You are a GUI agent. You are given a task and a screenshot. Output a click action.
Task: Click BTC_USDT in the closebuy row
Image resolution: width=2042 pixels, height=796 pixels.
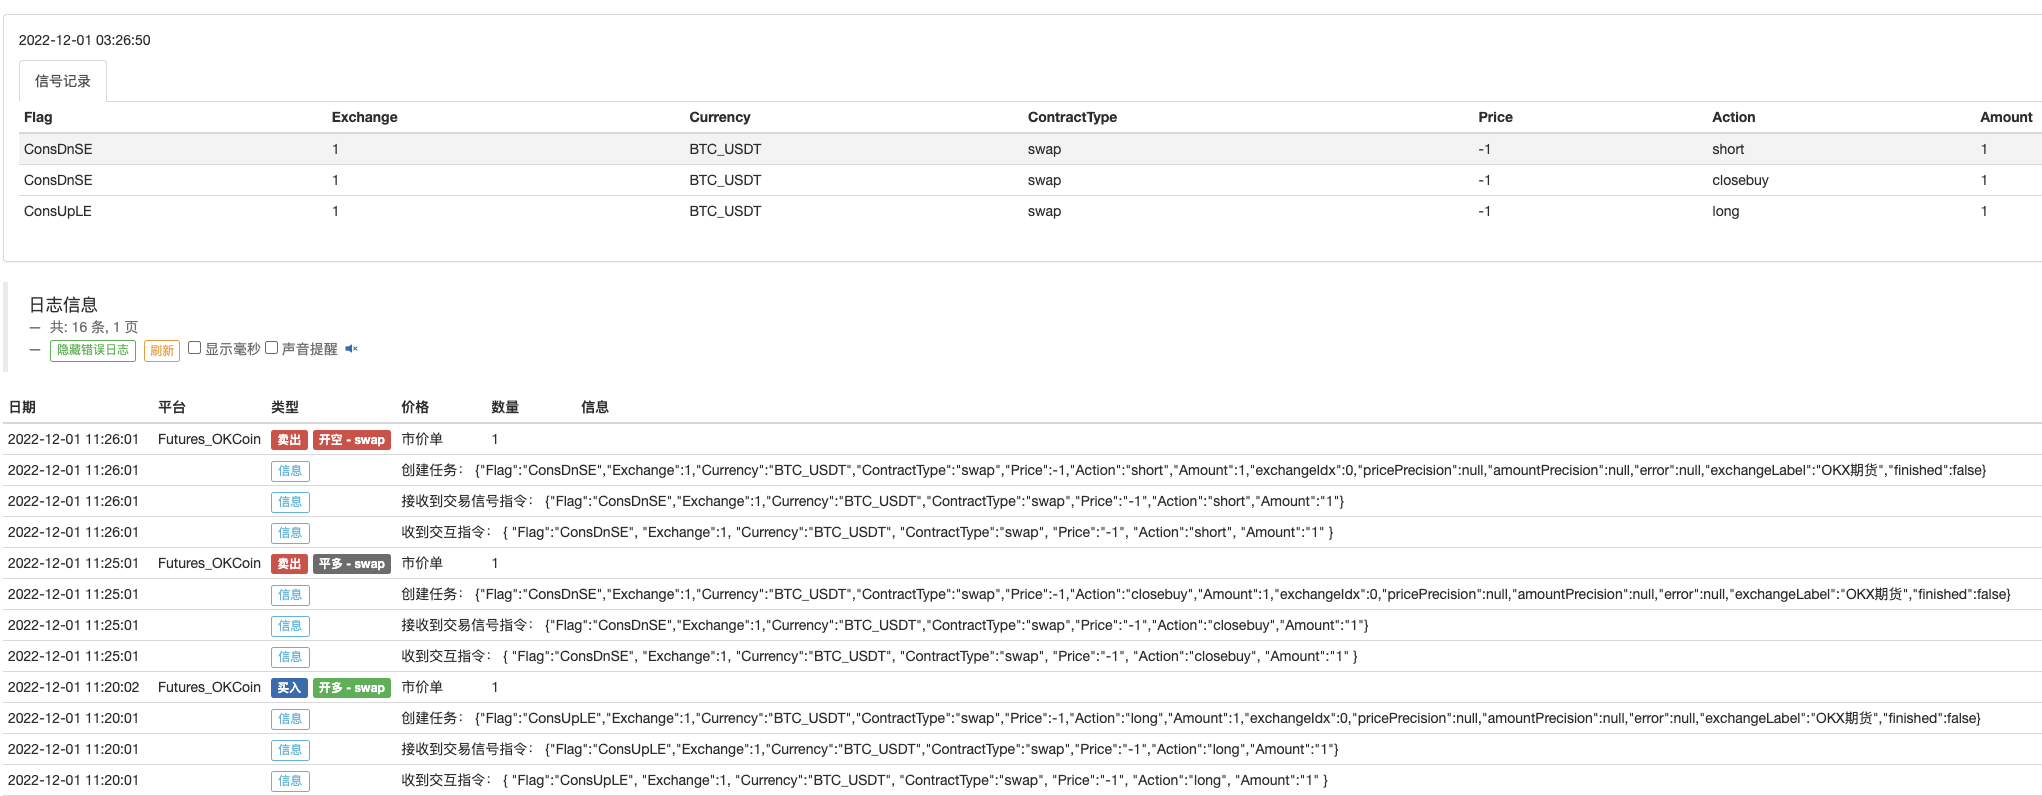725,180
